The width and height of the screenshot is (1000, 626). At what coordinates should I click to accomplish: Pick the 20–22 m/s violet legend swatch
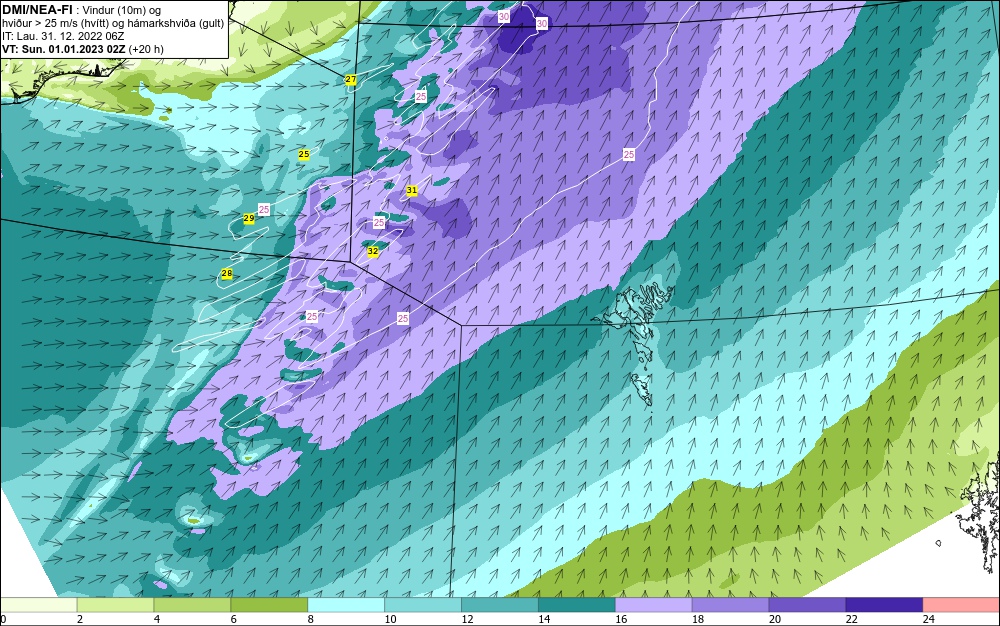point(807,605)
